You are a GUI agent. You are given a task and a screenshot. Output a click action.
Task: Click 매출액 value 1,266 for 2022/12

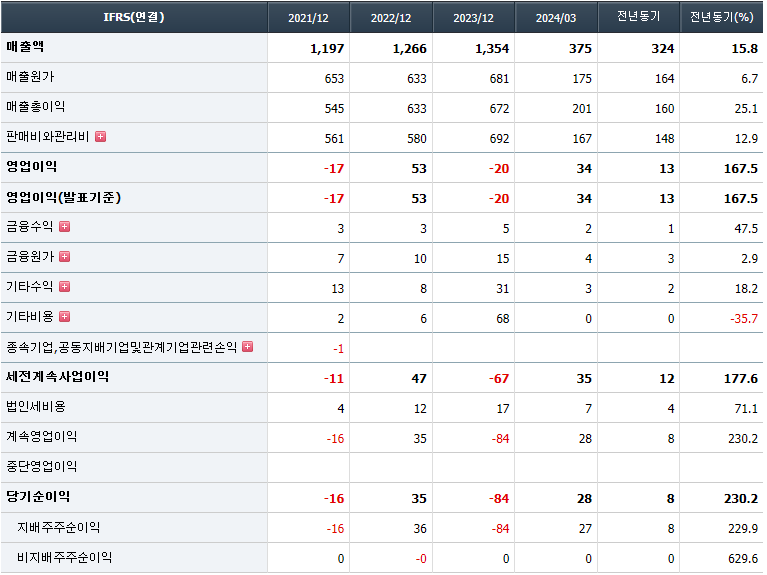409,48
